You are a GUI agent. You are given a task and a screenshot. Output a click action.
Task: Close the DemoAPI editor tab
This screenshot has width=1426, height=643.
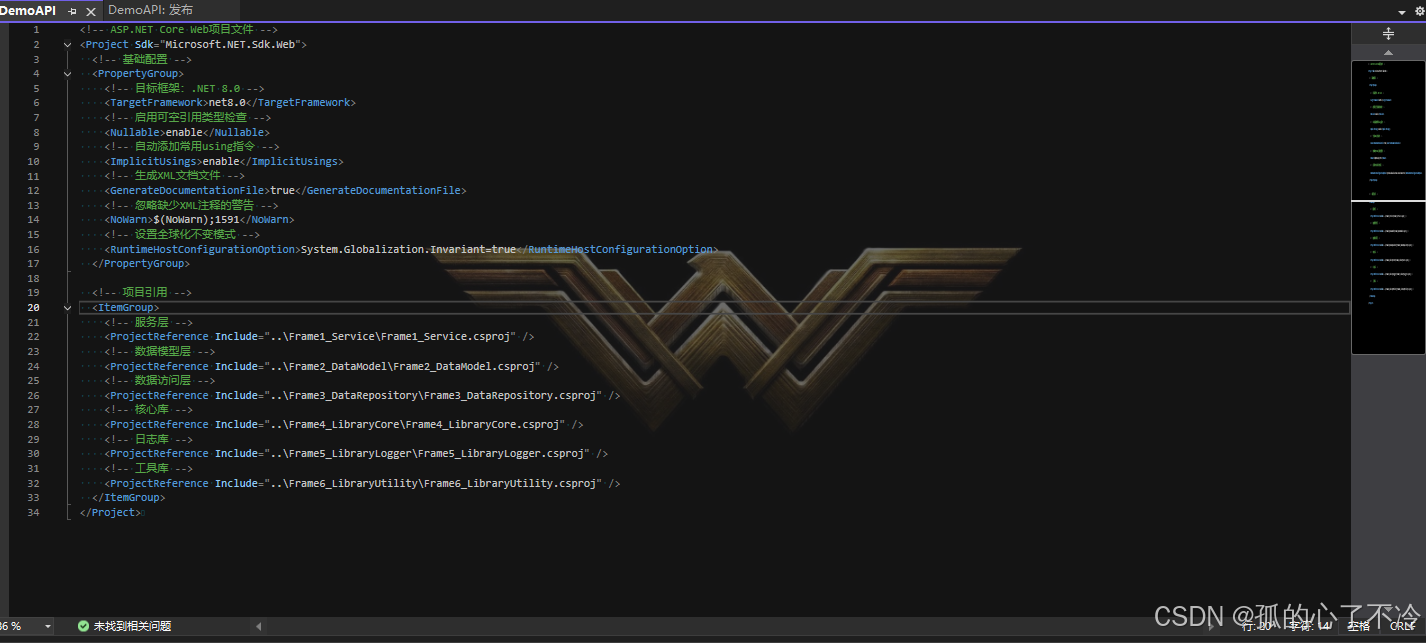click(x=90, y=11)
